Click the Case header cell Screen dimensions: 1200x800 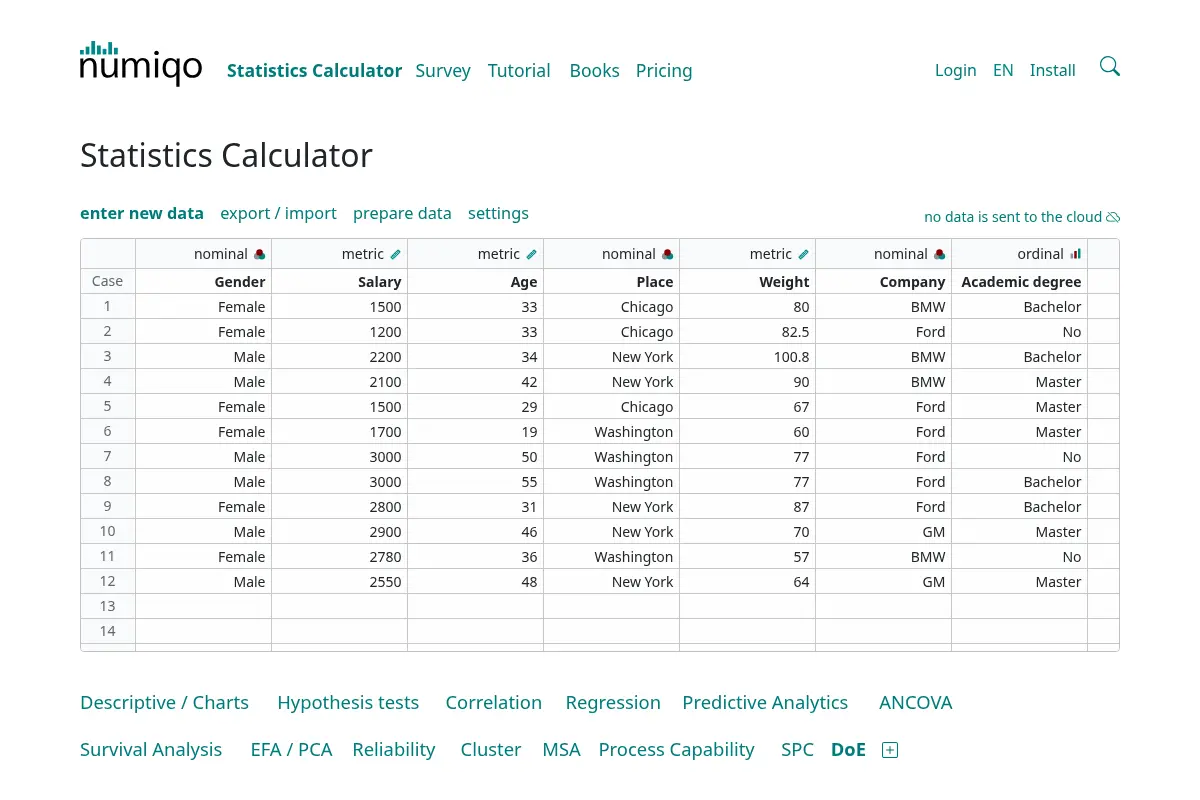[x=108, y=282]
